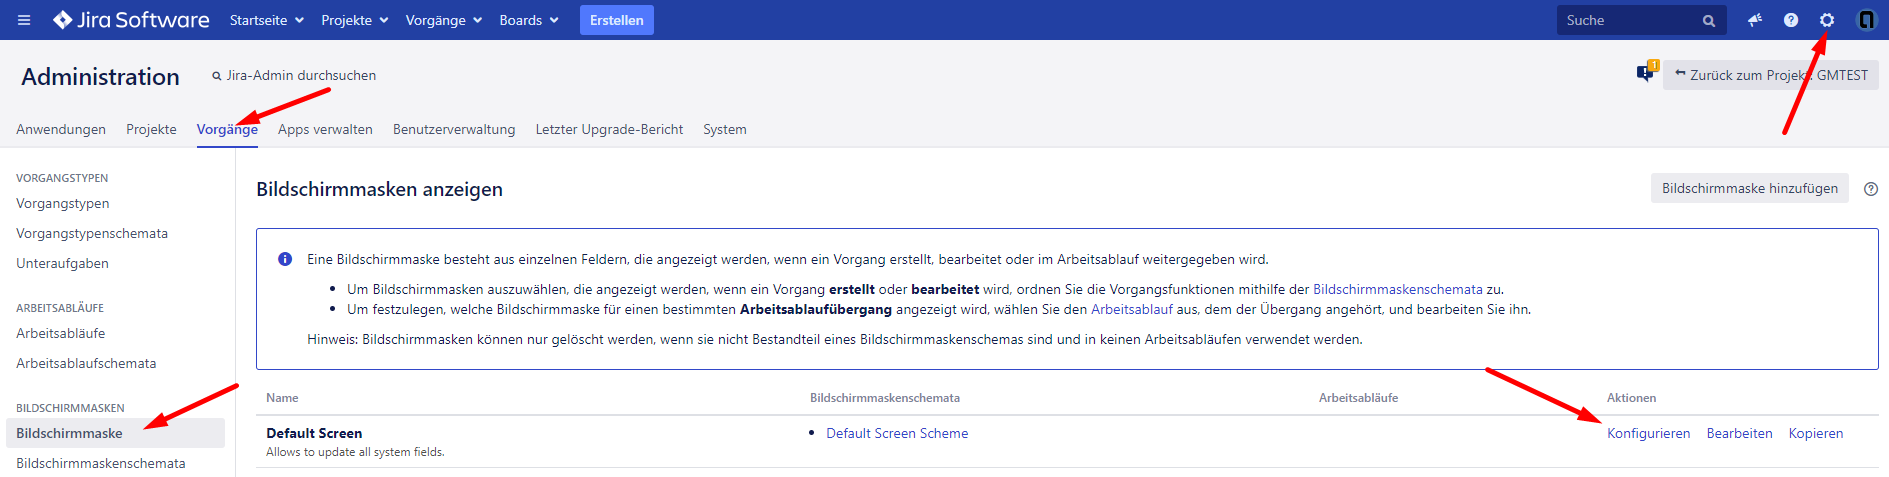
Task: Switch to Benutzerverwaltung tab
Action: [454, 129]
